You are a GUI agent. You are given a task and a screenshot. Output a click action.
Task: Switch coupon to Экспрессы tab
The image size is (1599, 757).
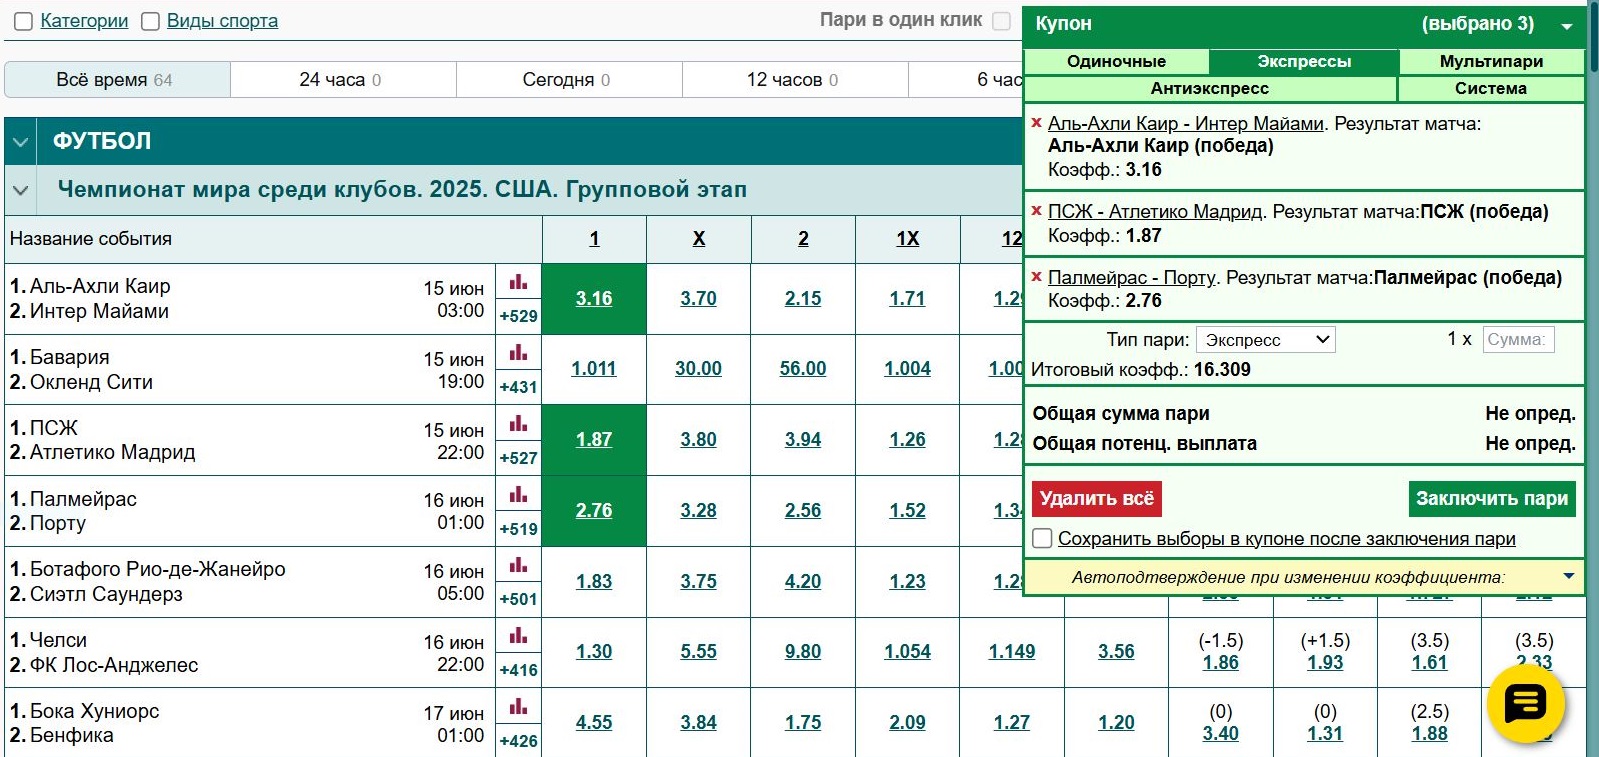tap(1304, 61)
